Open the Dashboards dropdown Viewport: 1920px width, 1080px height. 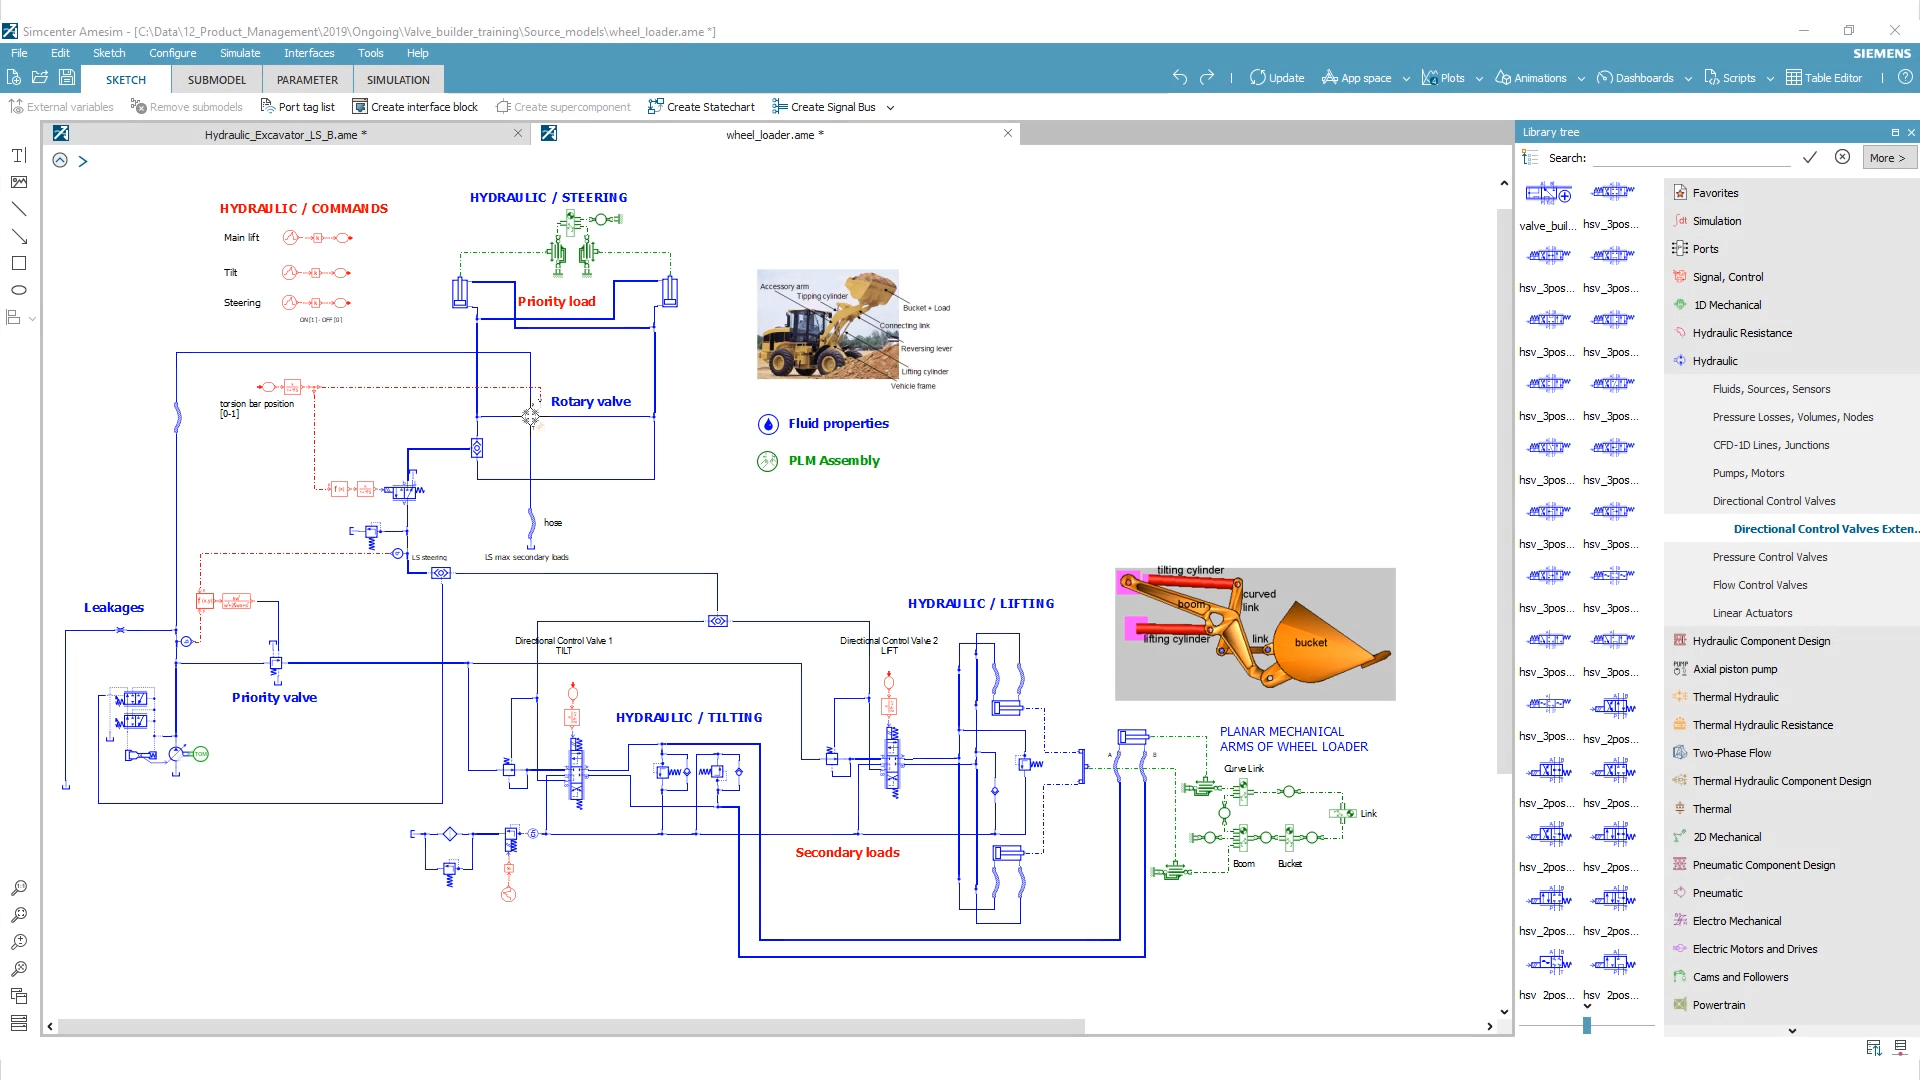1642,77
